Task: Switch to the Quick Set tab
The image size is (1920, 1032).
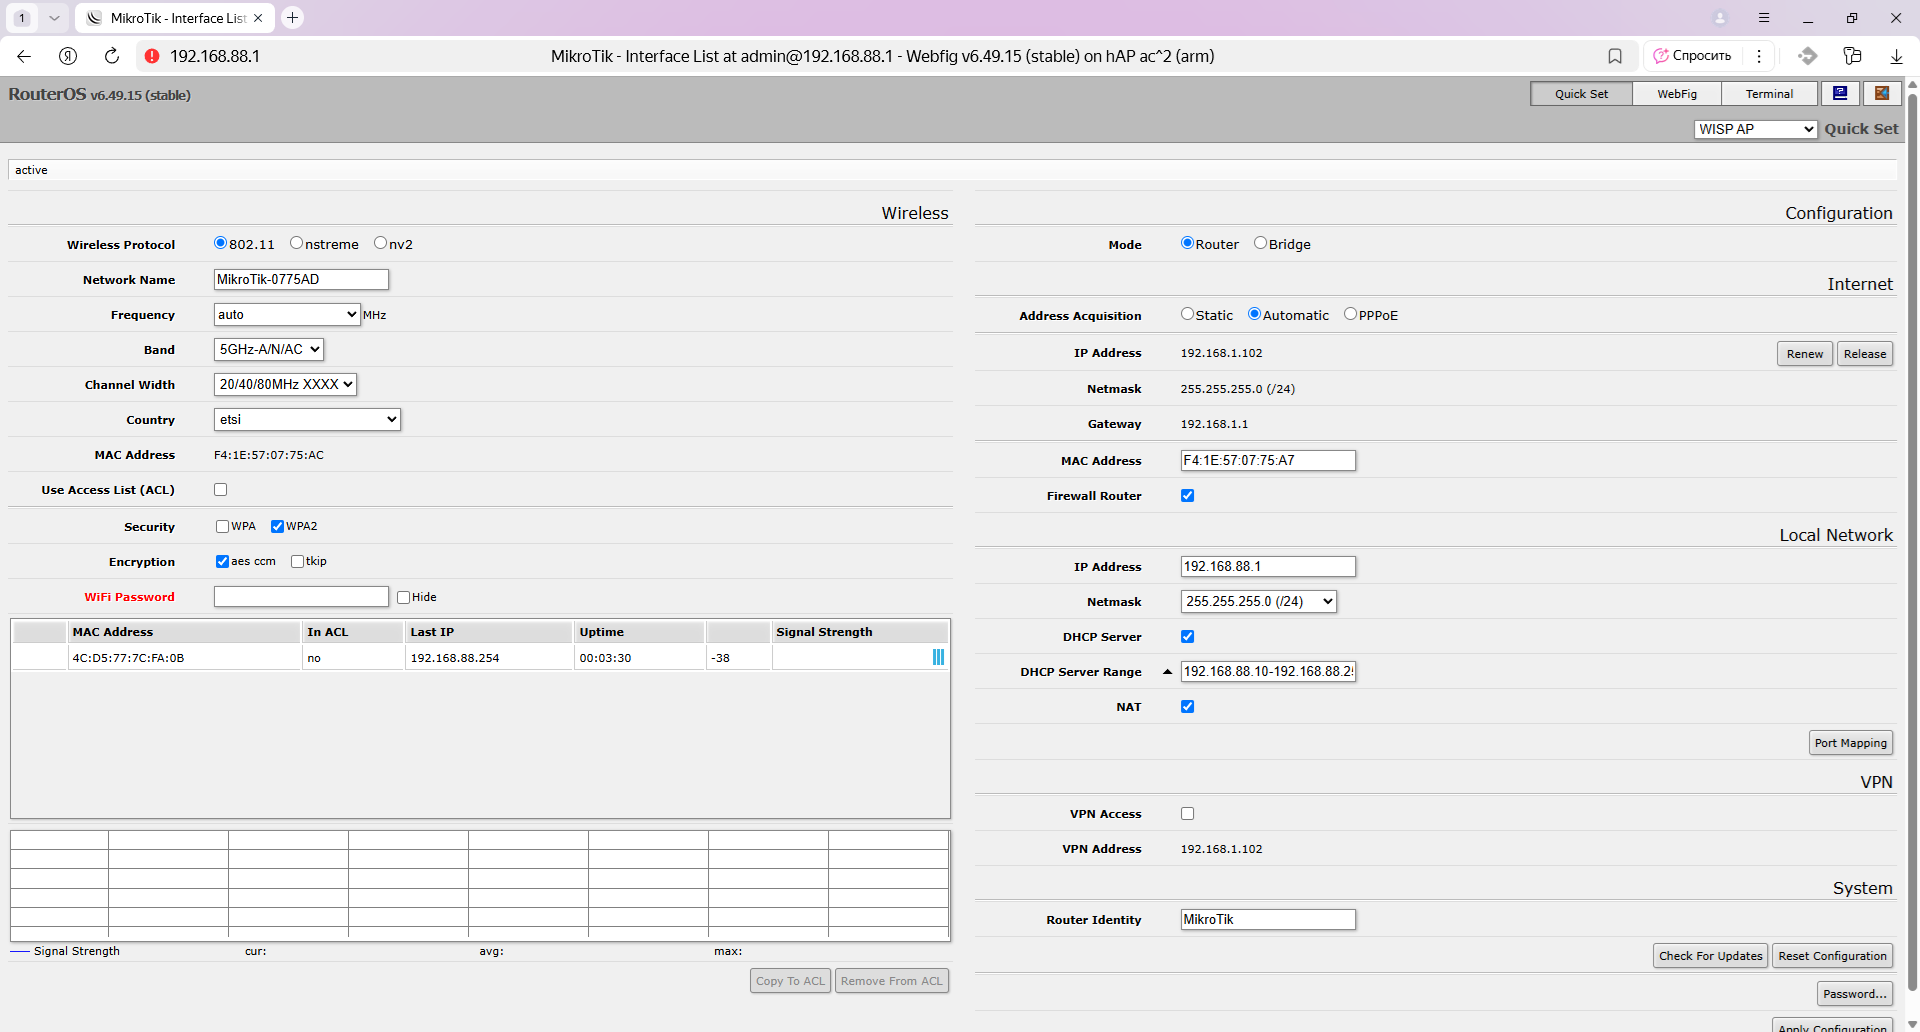Action: pyautogui.click(x=1582, y=93)
